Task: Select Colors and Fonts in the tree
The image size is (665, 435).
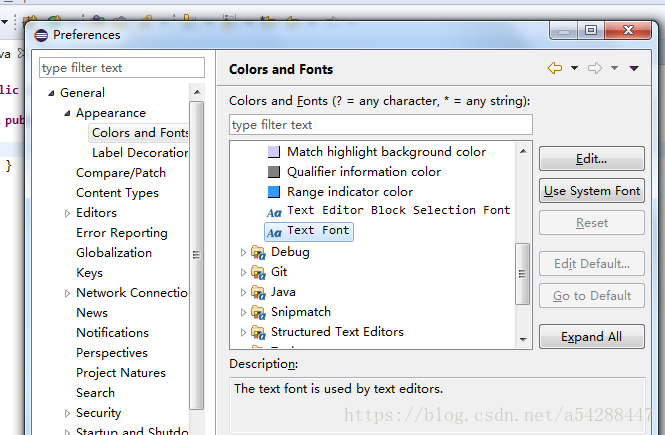Action: [x=140, y=133]
